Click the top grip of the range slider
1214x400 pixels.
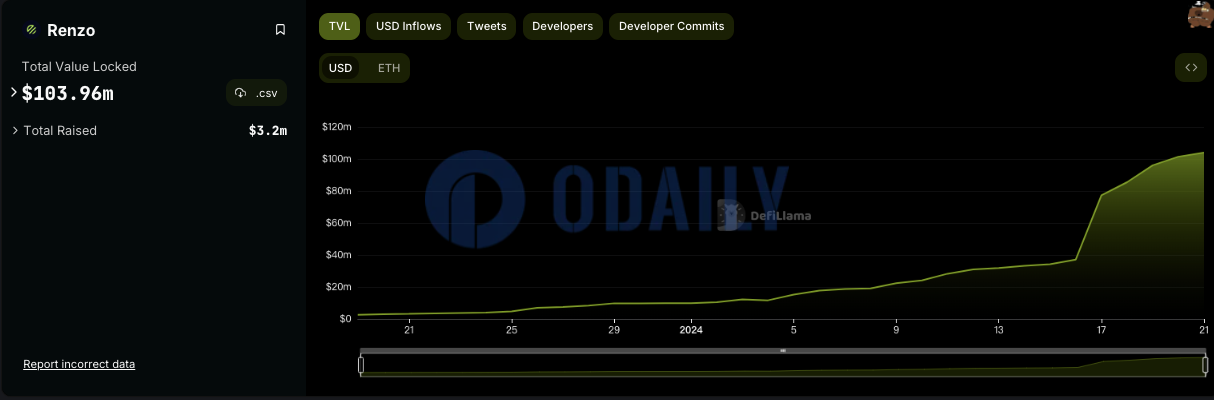pos(783,351)
